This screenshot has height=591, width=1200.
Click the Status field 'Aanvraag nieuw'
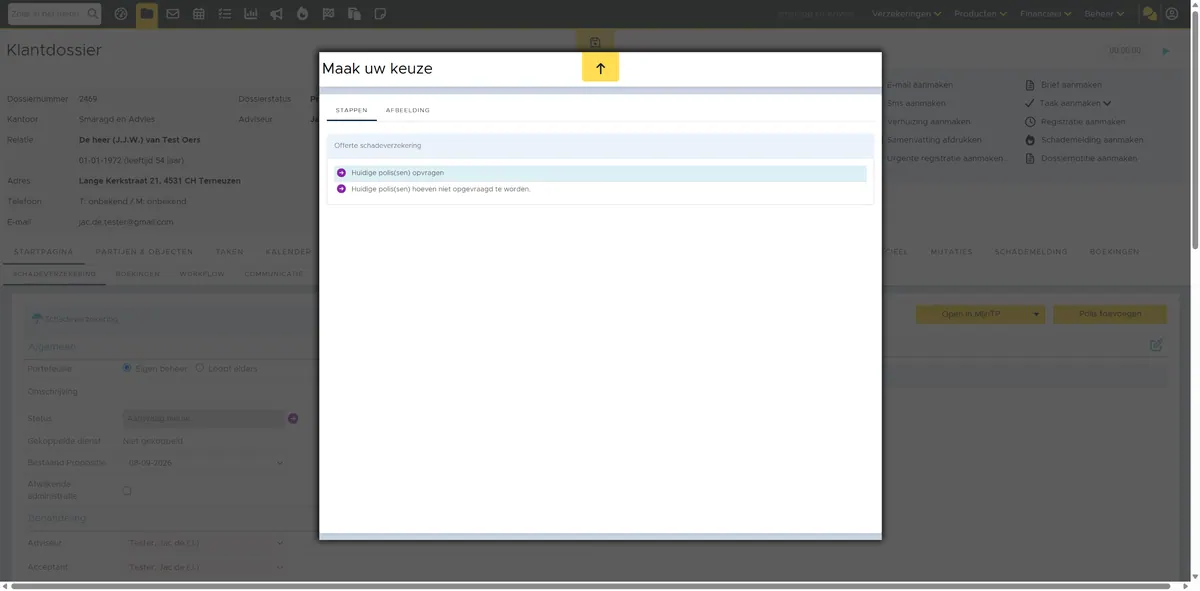pos(204,419)
